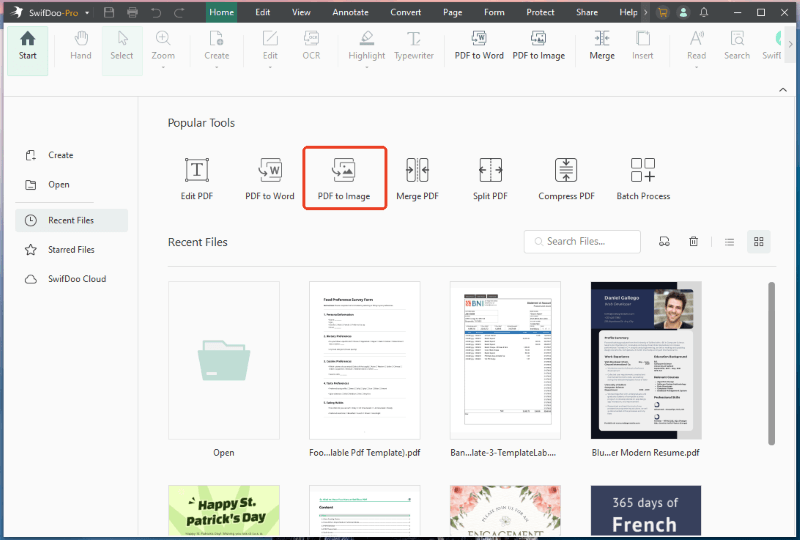Viewport: 800px width, 540px height.
Task: Select the Hand tool
Action: (81, 46)
